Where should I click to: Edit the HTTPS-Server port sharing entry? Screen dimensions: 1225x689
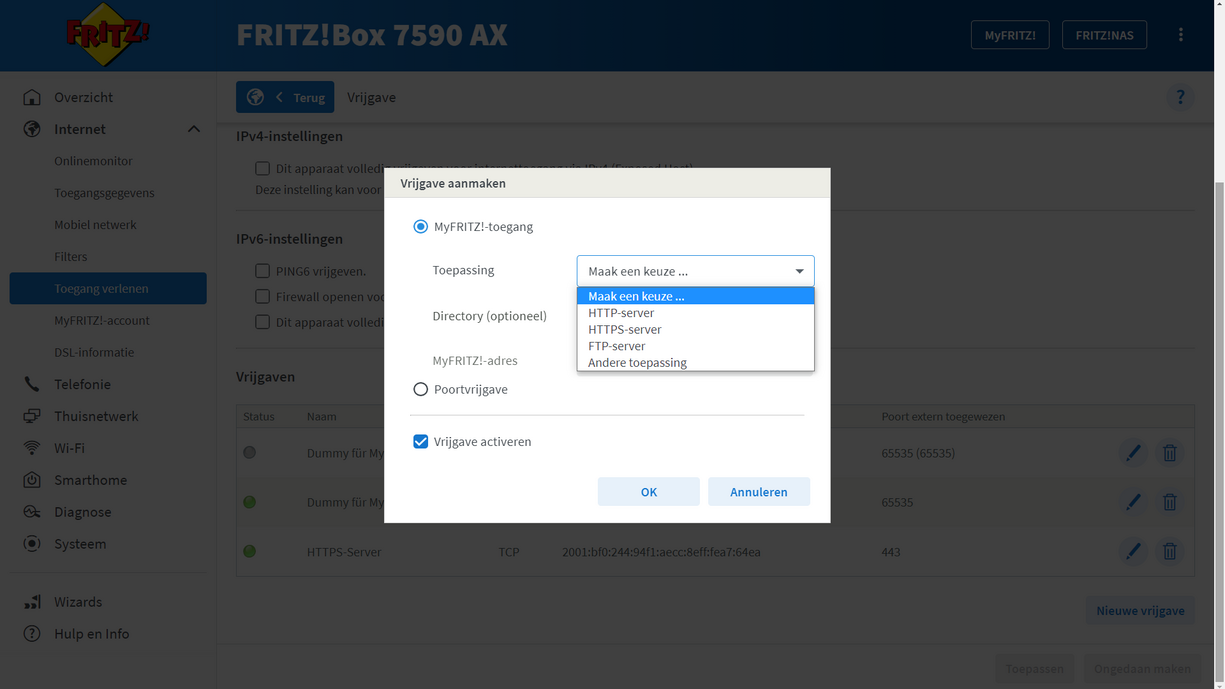point(1132,551)
